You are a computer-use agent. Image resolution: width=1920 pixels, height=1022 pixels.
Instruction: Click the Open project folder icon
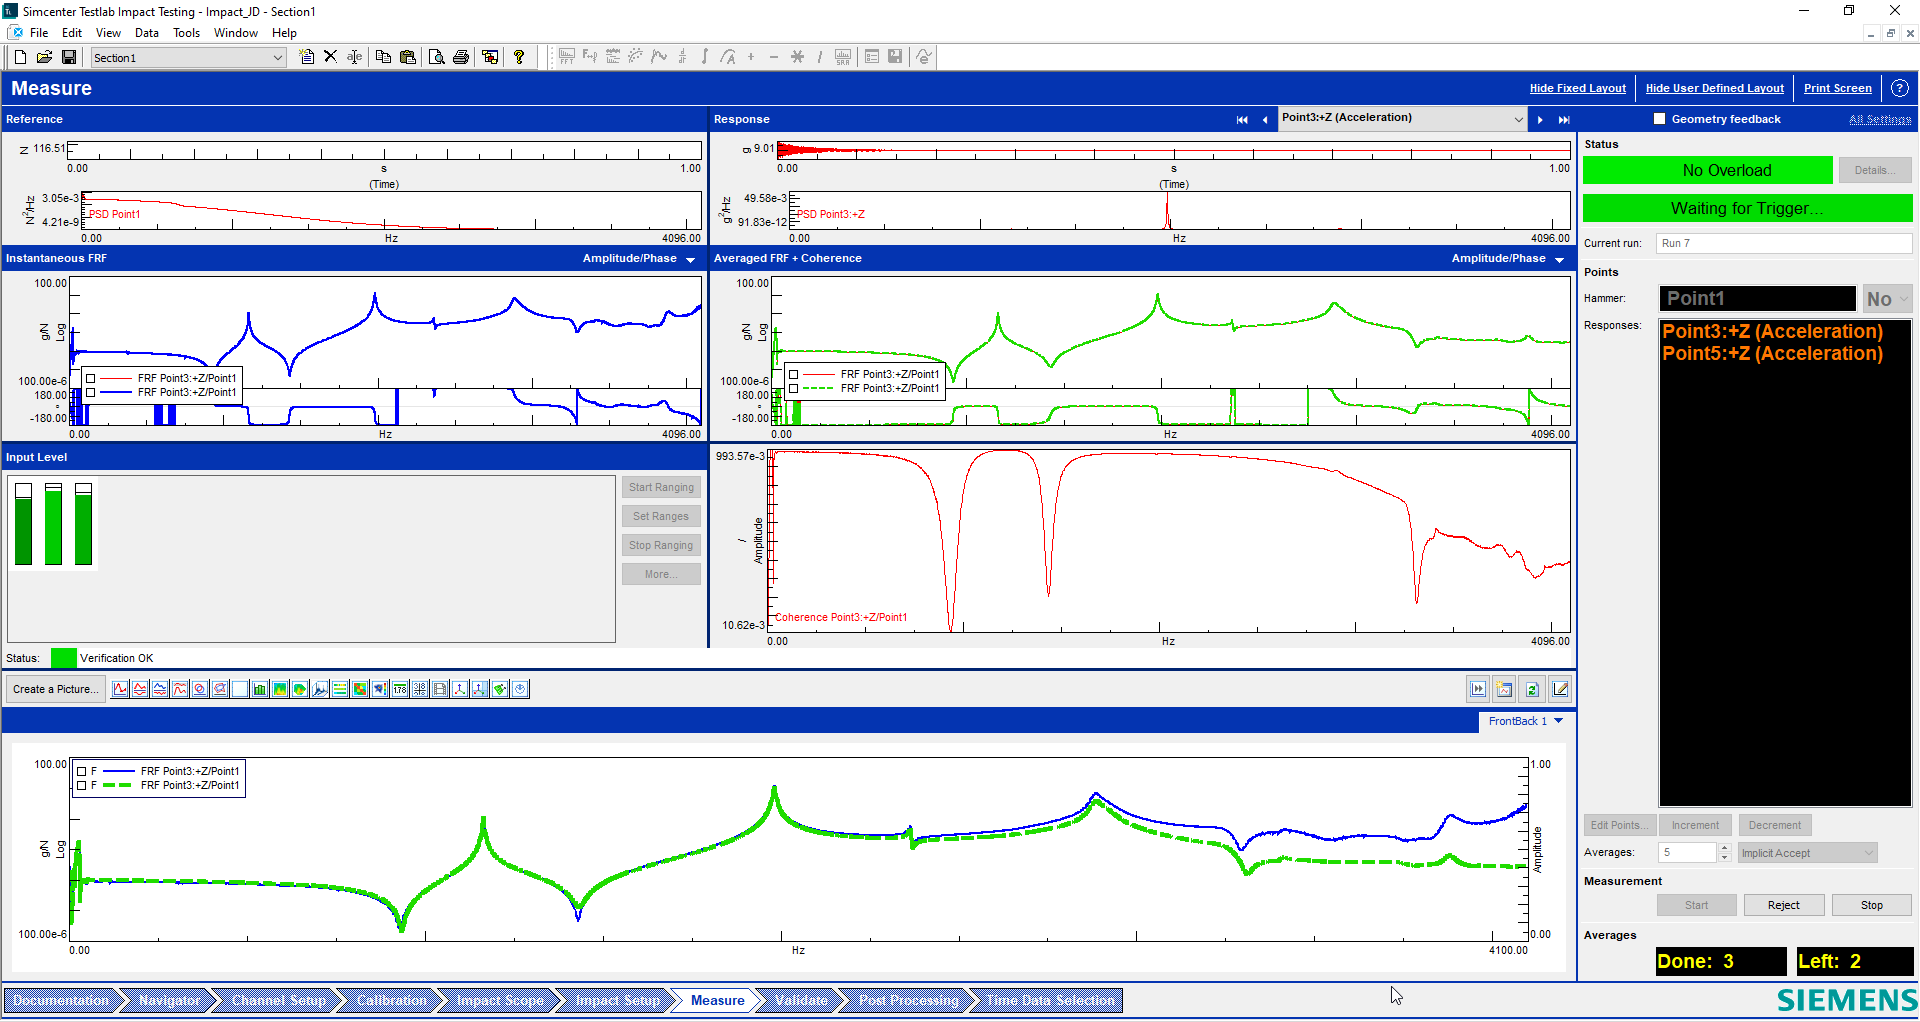[44, 57]
